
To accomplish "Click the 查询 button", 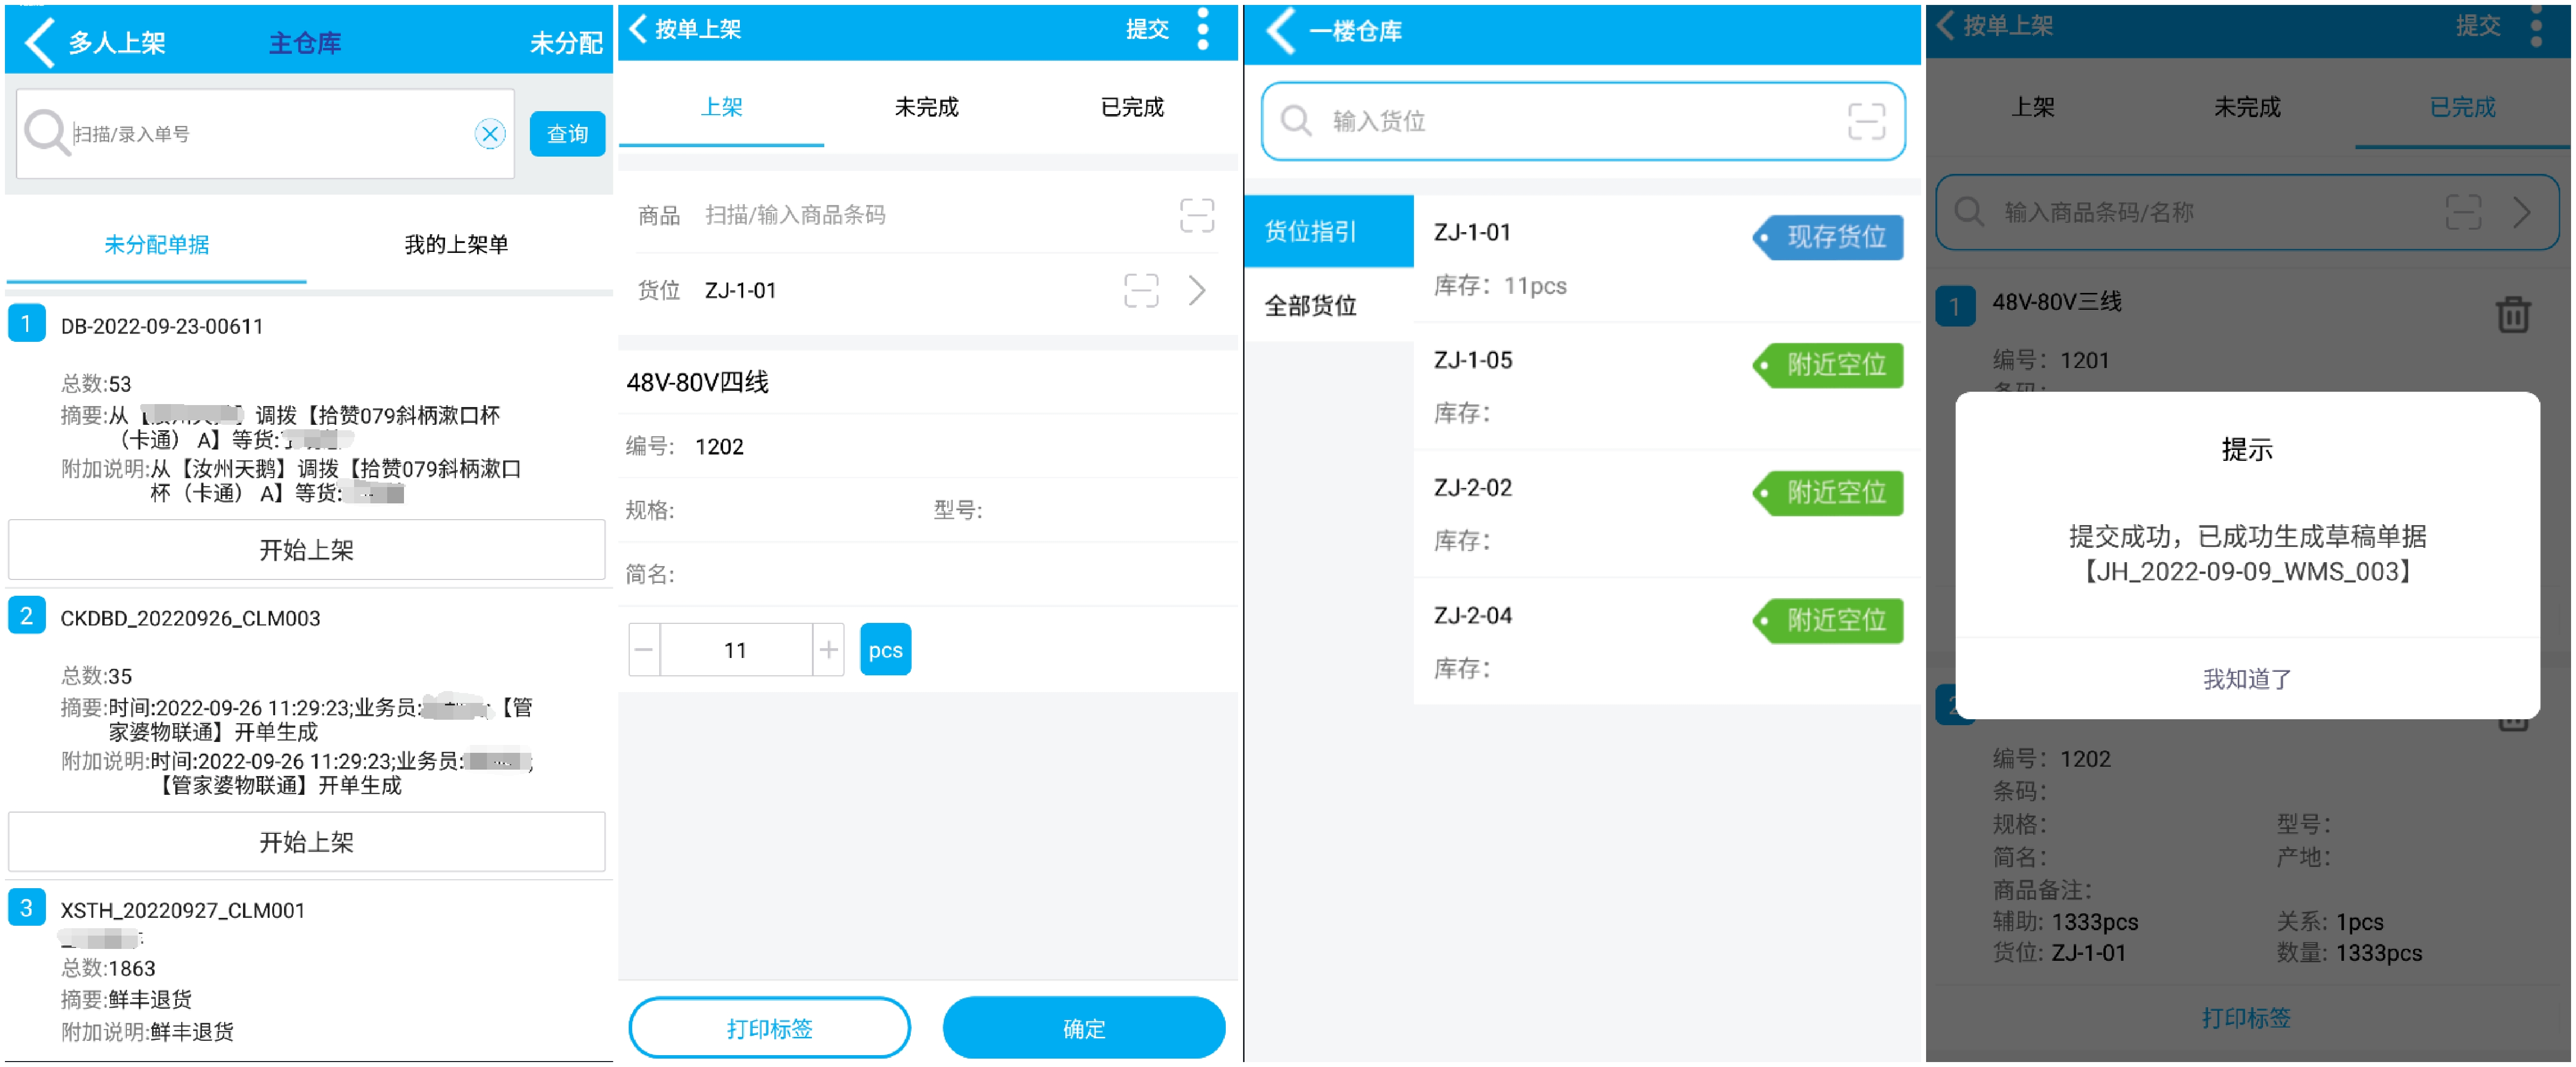I will click(x=567, y=134).
